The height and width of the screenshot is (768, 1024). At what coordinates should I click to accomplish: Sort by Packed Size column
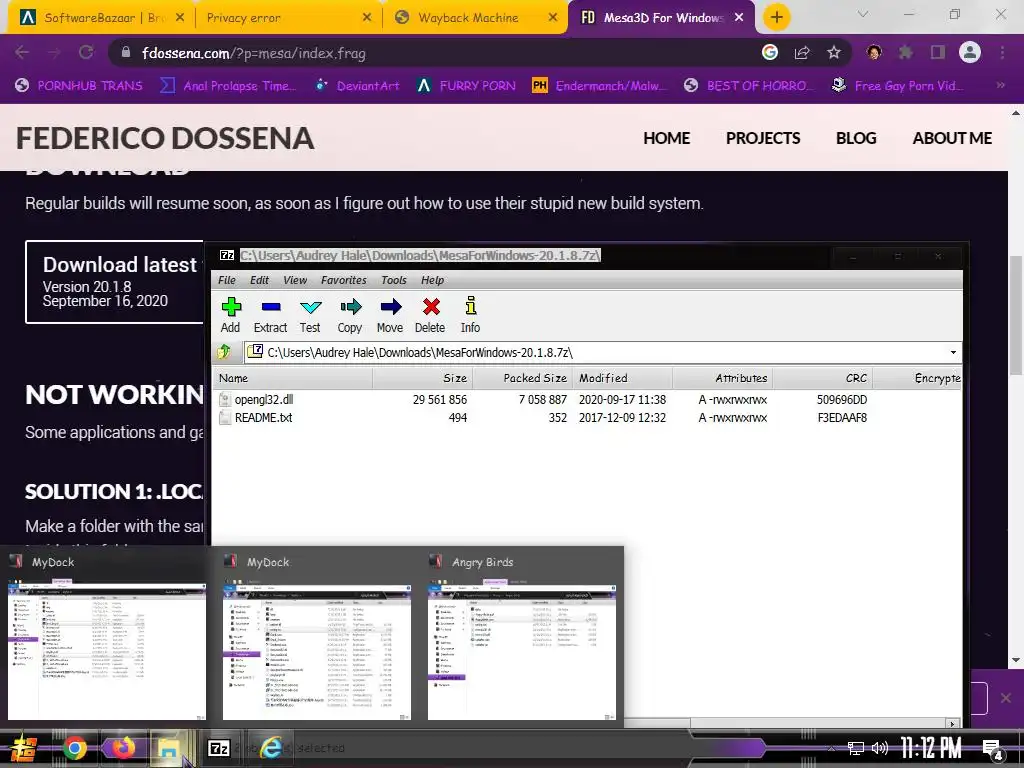(522, 378)
